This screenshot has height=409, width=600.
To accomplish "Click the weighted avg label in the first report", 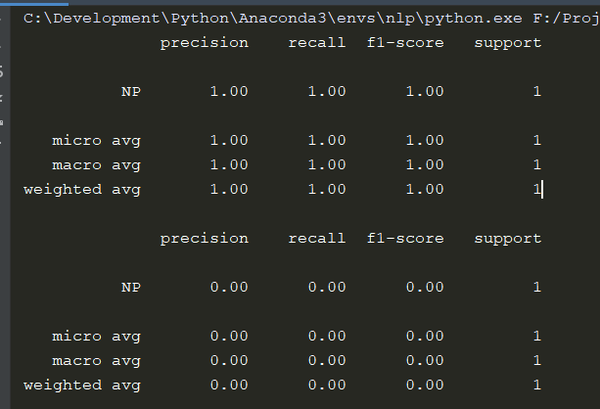I will [82, 189].
